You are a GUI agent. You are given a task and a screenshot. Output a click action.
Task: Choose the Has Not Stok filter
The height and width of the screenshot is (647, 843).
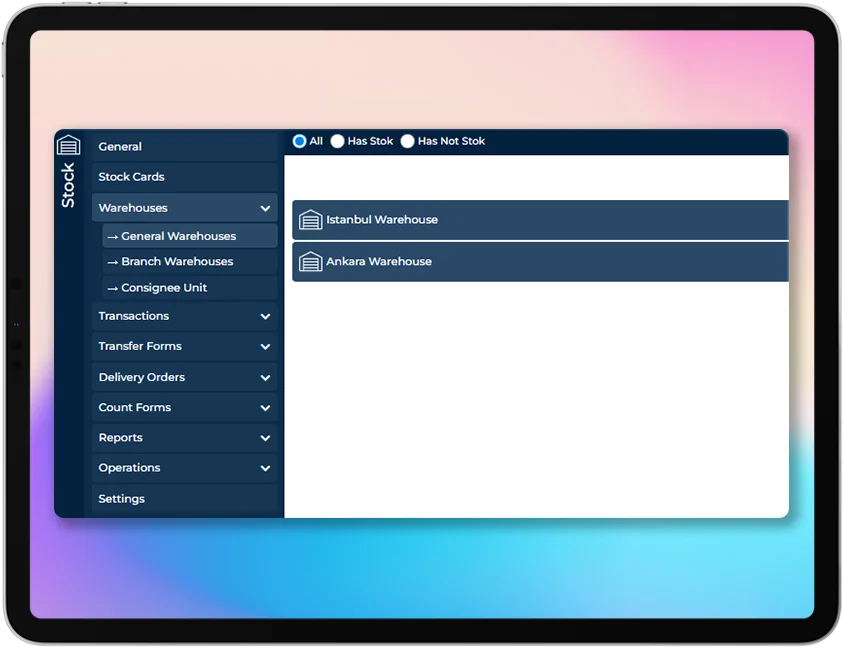pos(407,142)
